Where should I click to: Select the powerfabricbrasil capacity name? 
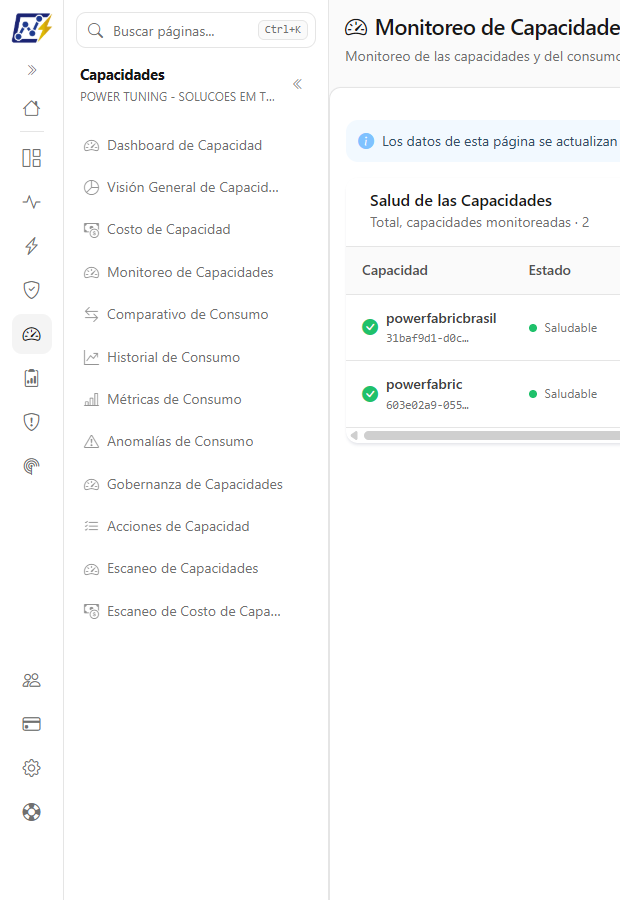(x=441, y=319)
